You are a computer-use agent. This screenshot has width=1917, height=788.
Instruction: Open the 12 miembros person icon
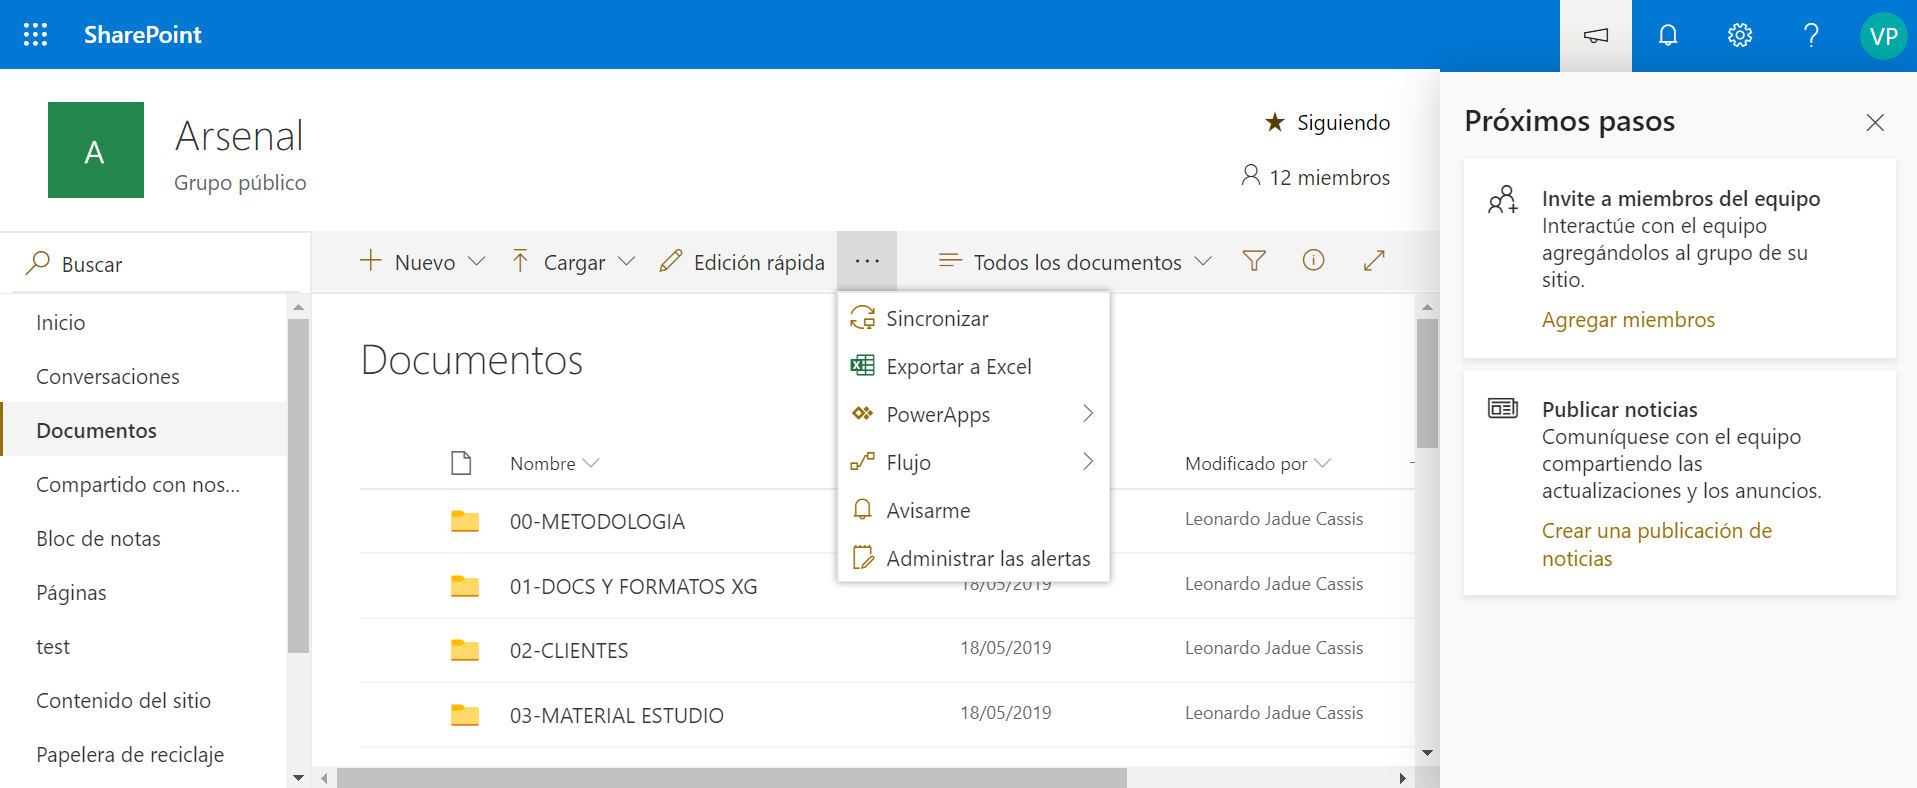pos(1250,176)
